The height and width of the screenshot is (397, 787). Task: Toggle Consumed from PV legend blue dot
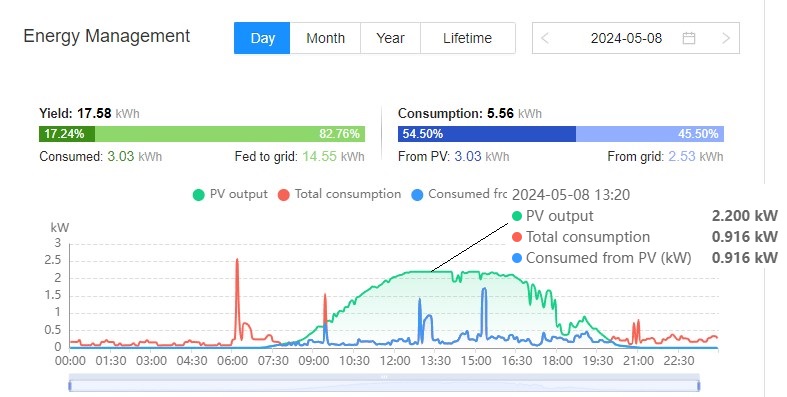(417, 195)
